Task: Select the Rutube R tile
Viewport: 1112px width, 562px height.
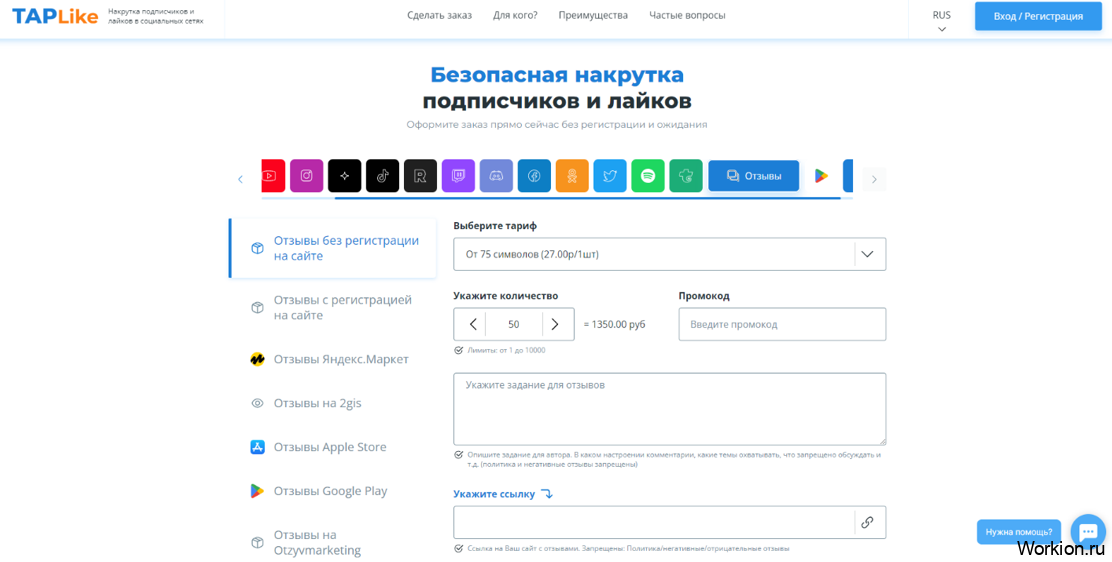Action: coord(421,176)
